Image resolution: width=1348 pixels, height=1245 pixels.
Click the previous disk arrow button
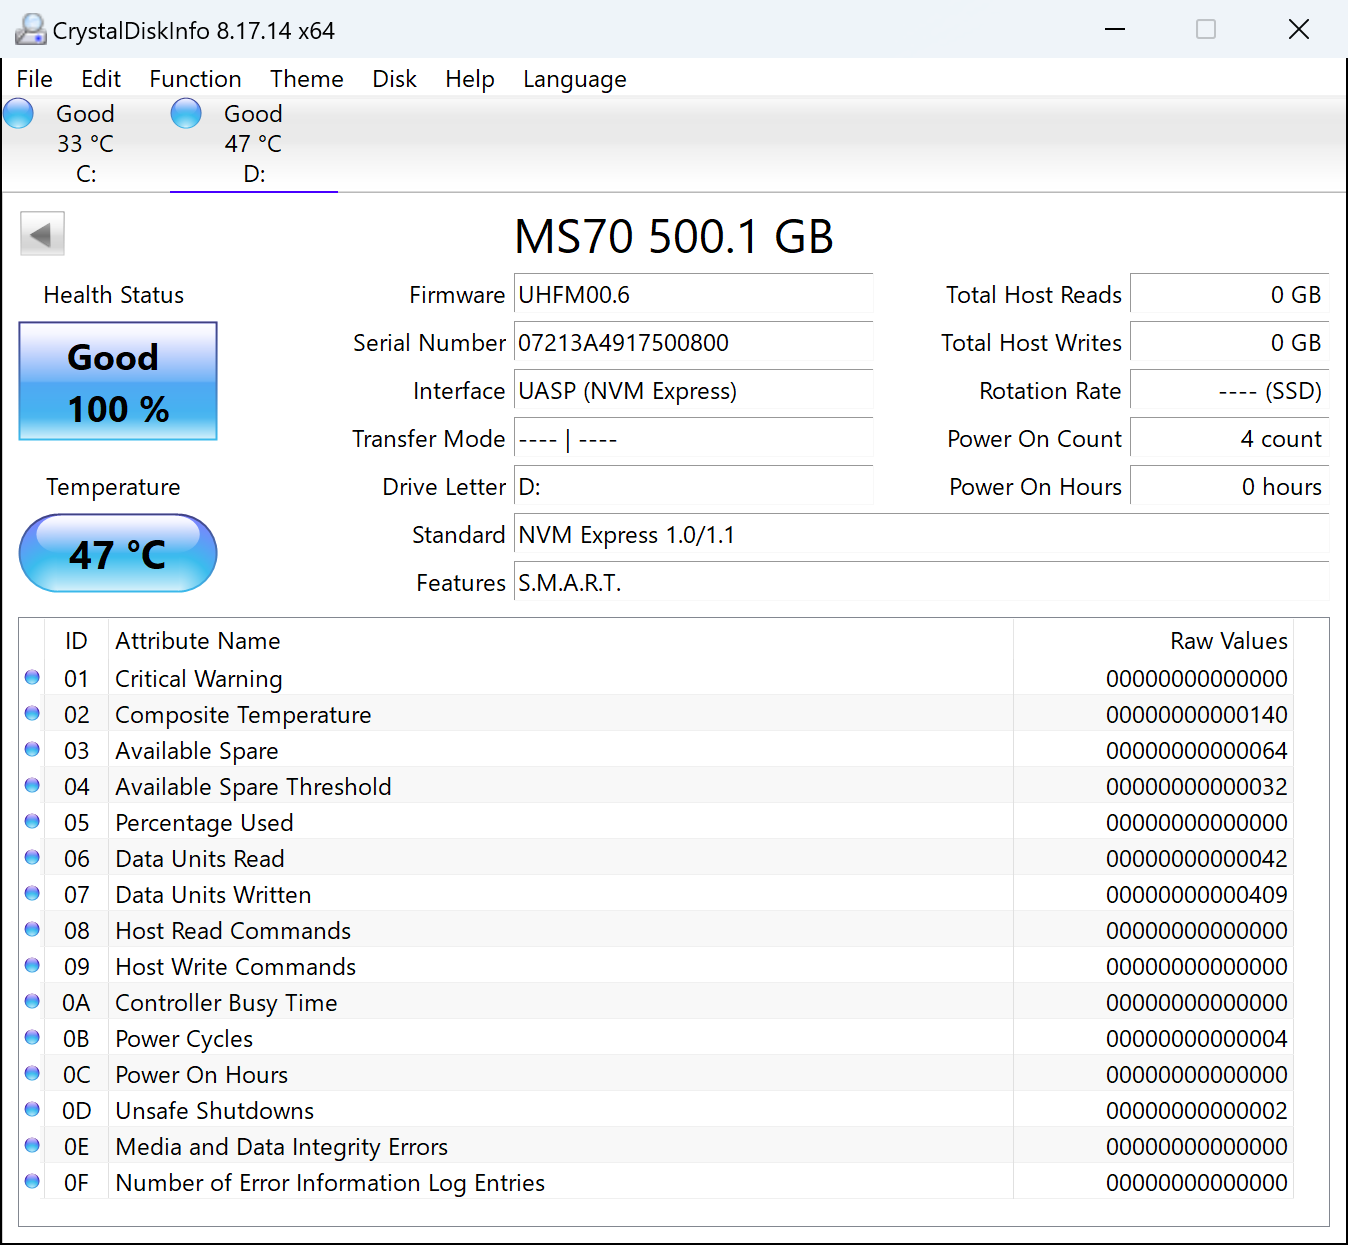(42, 234)
